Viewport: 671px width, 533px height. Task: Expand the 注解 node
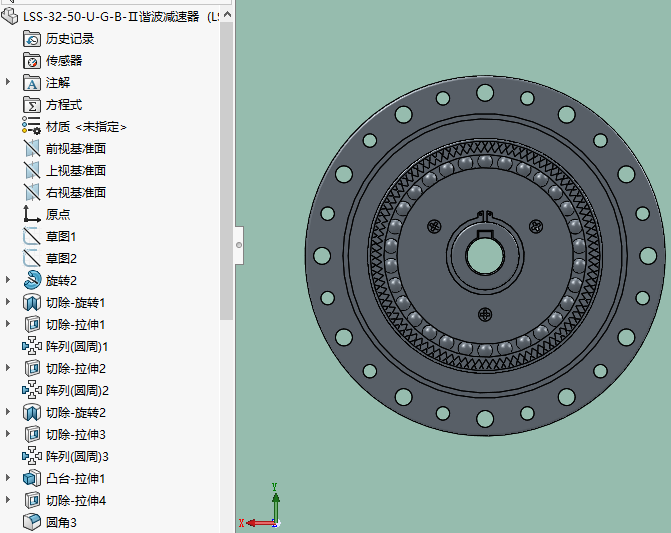point(8,81)
